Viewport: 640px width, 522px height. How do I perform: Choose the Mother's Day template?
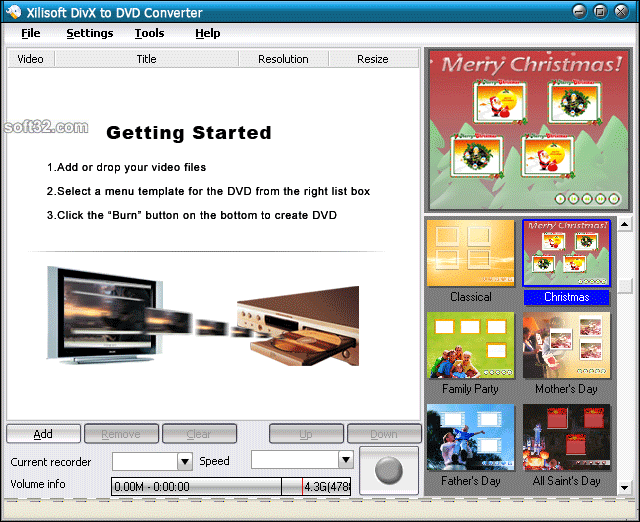tap(567, 345)
